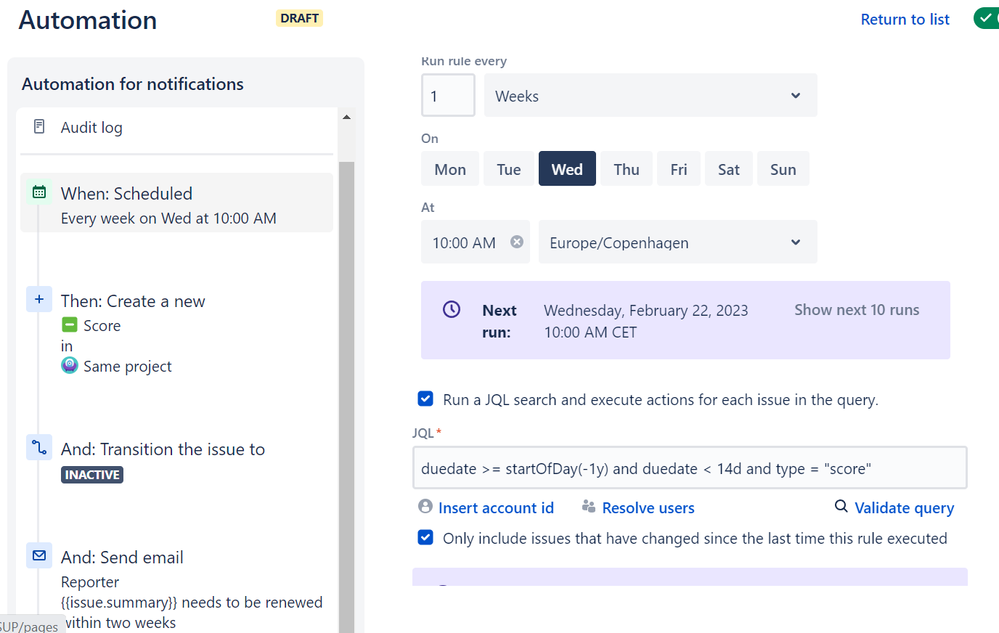Click the transition icon beside Transition the issue

(x=39, y=447)
